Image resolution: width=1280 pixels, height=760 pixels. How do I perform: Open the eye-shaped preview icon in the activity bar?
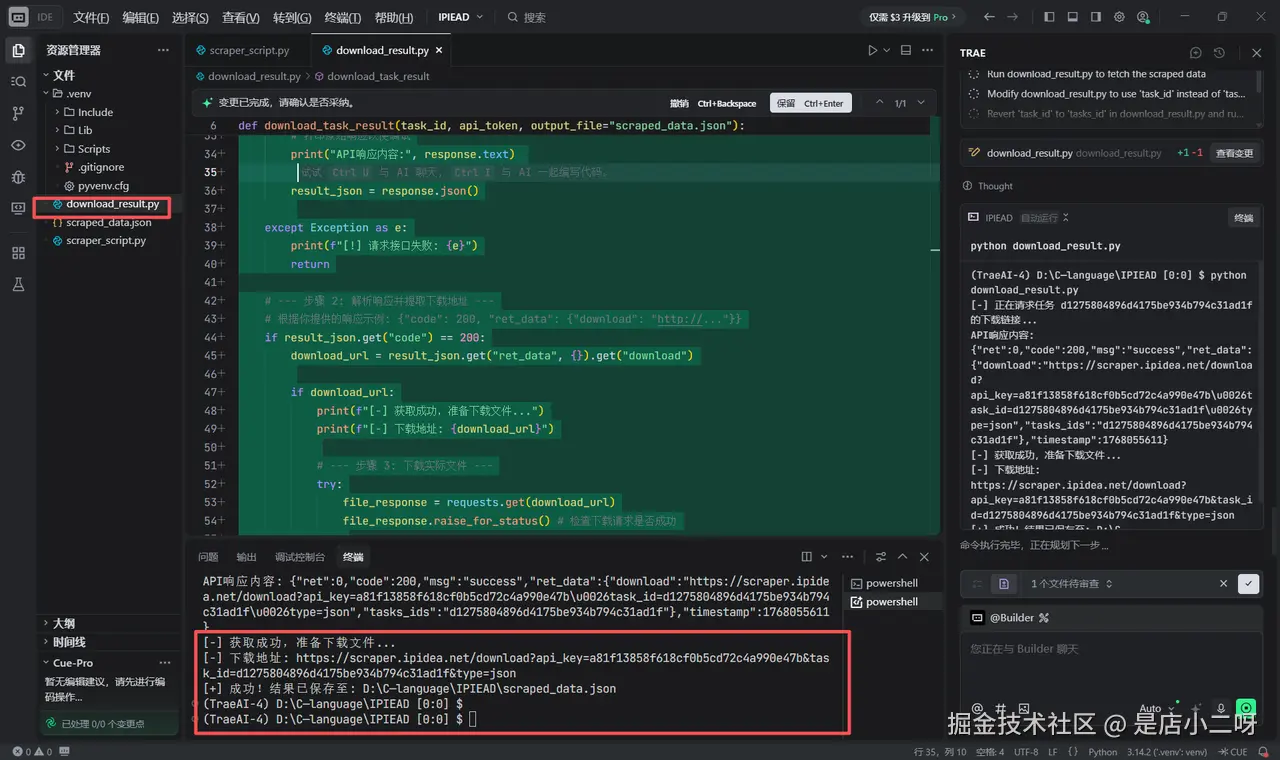(18, 145)
